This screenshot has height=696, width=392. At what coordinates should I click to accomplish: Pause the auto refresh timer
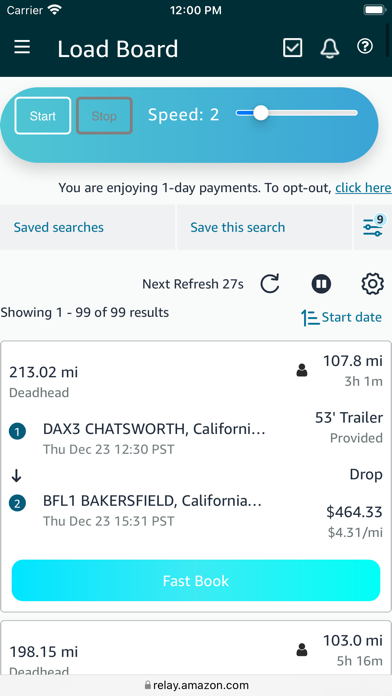coord(321,284)
